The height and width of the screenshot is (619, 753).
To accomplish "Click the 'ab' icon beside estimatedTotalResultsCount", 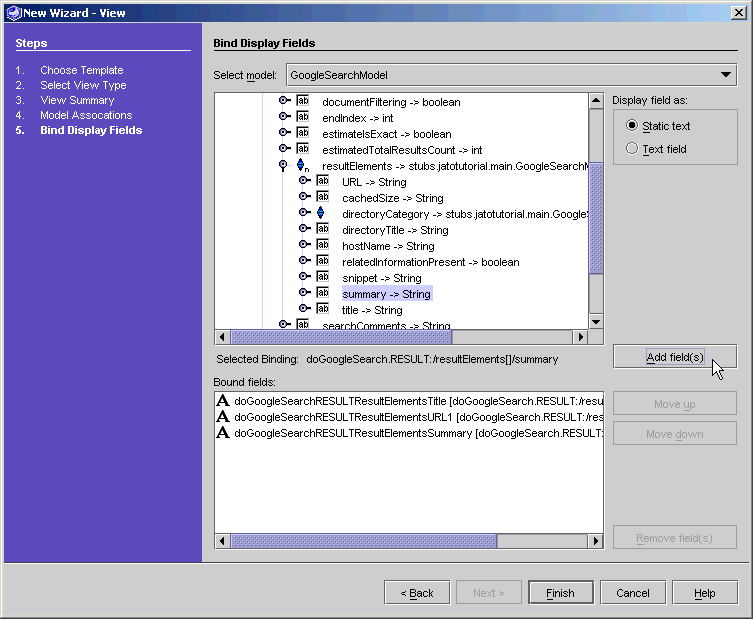I will [x=303, y=148].
